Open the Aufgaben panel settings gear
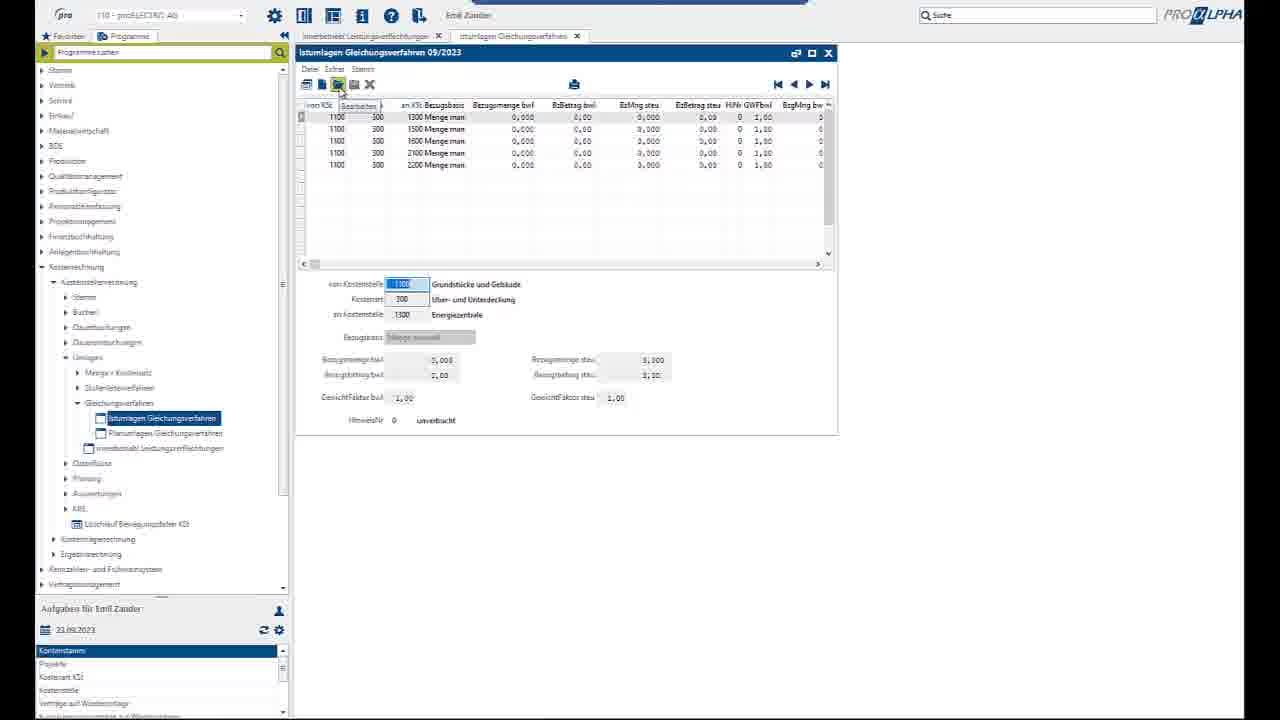 point(279,630)
